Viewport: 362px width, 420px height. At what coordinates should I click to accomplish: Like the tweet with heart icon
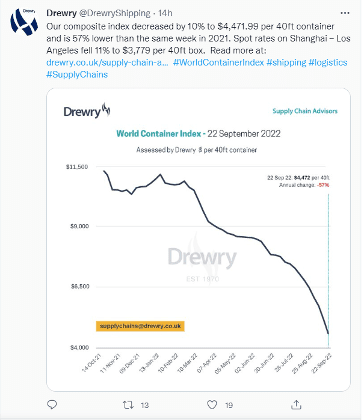point(212,405)
